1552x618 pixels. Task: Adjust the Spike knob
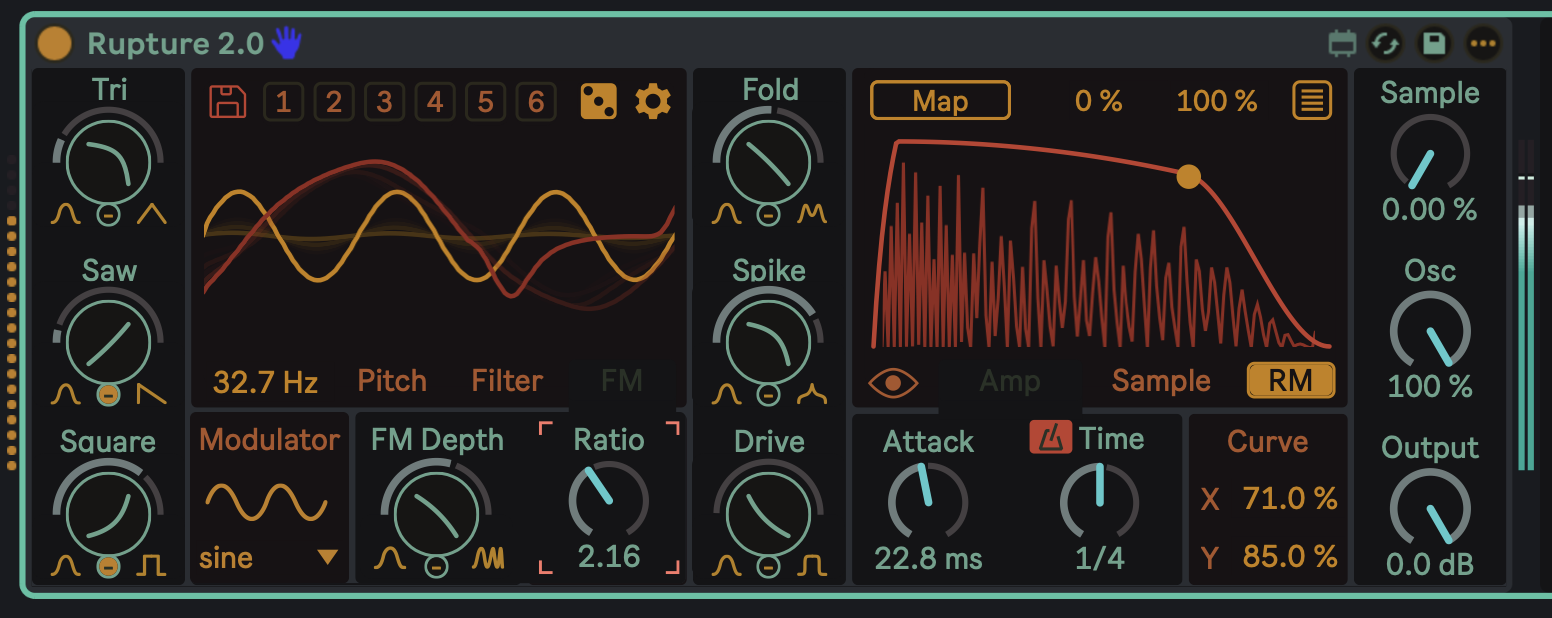click(768, 342)
